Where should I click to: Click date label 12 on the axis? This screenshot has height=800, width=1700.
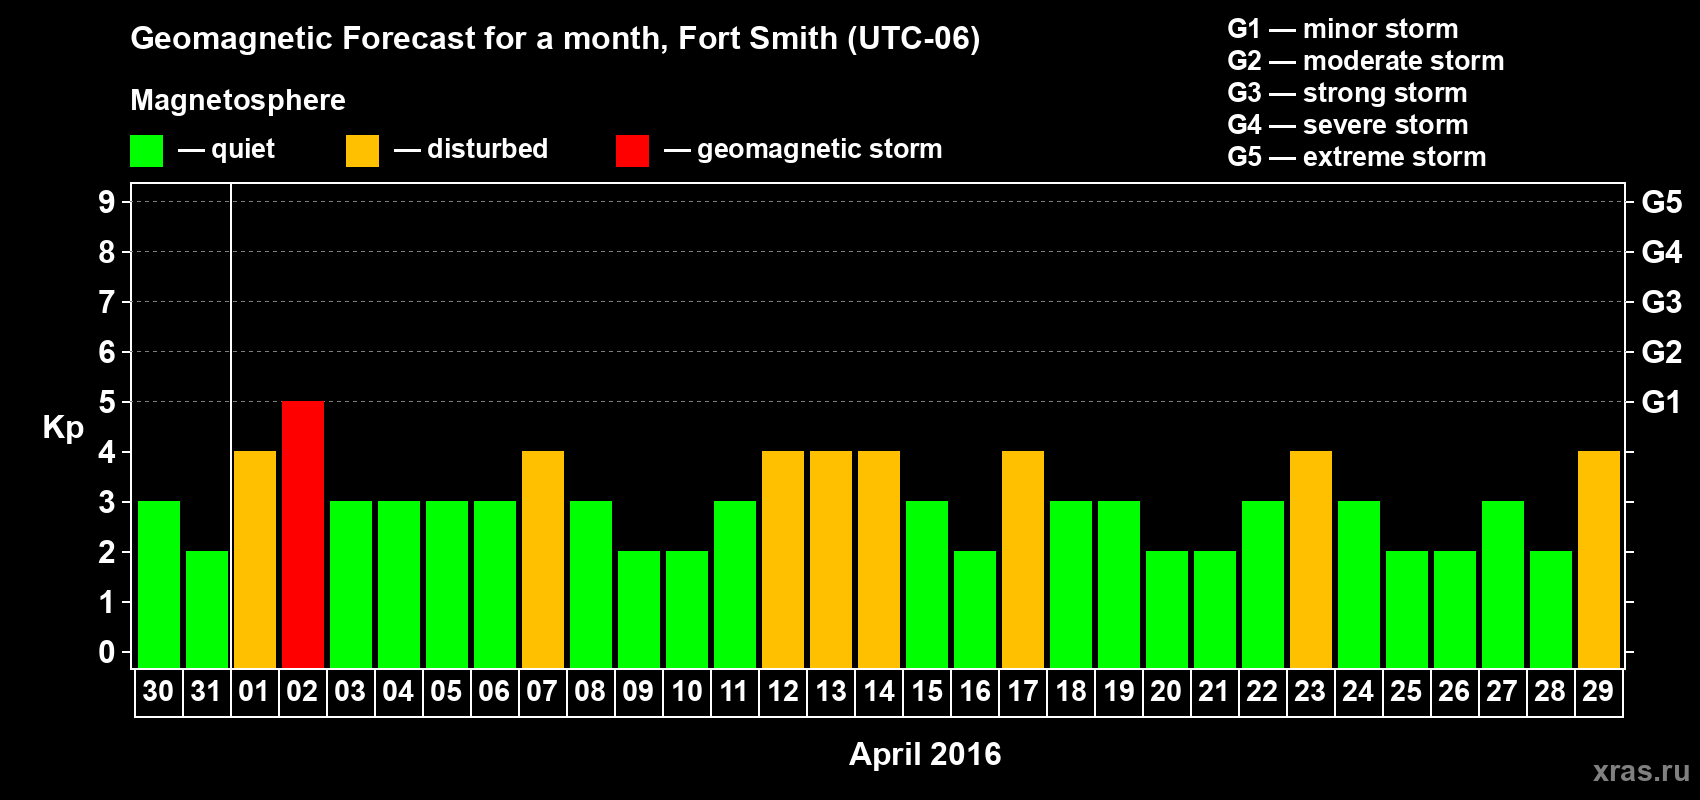tap(782, 691)
